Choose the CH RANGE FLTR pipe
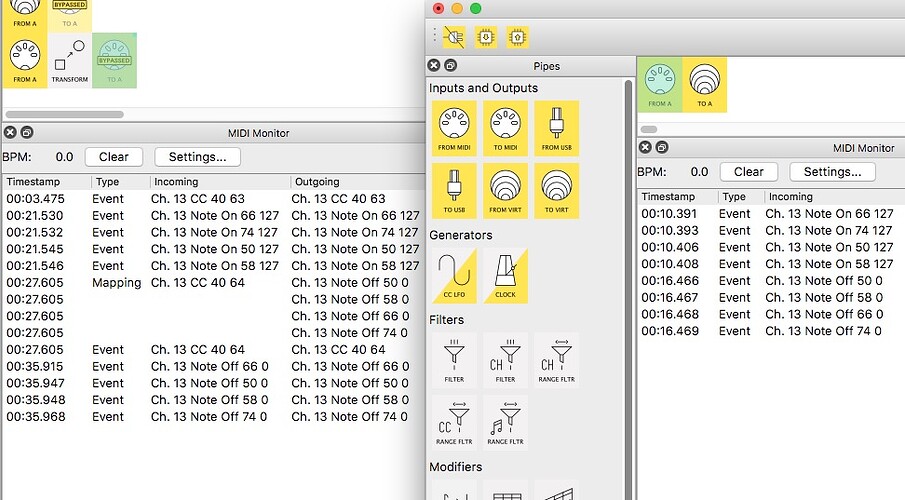Image resolution: width=905 pixels, height=500 pixels. (x=556, y=360)
